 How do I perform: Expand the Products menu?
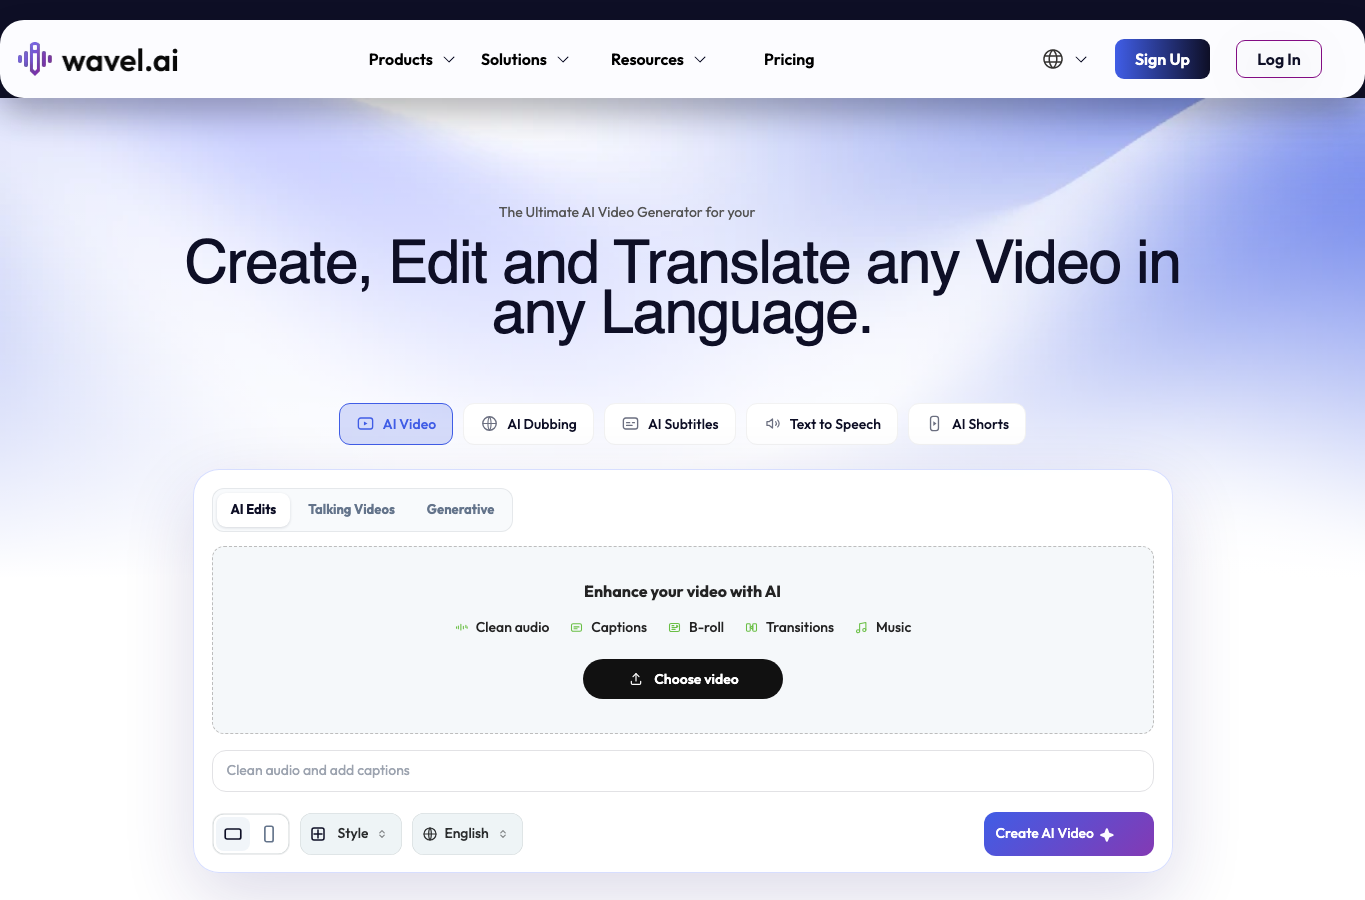point(412,59)
